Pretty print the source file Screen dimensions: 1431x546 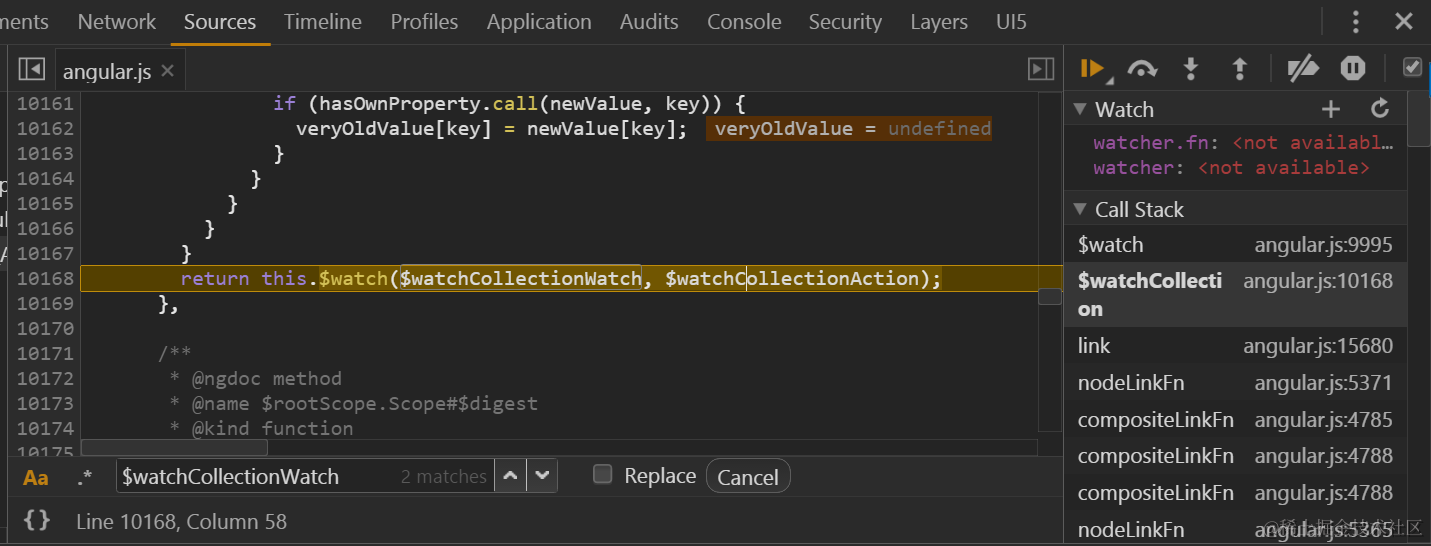coord(37,520)
